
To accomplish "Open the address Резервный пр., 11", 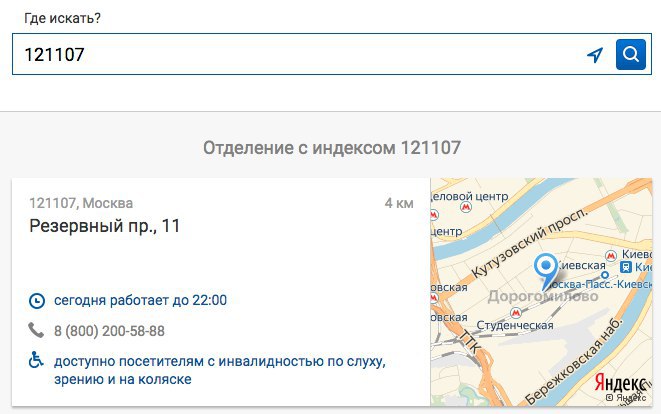I will coord(105,226).
